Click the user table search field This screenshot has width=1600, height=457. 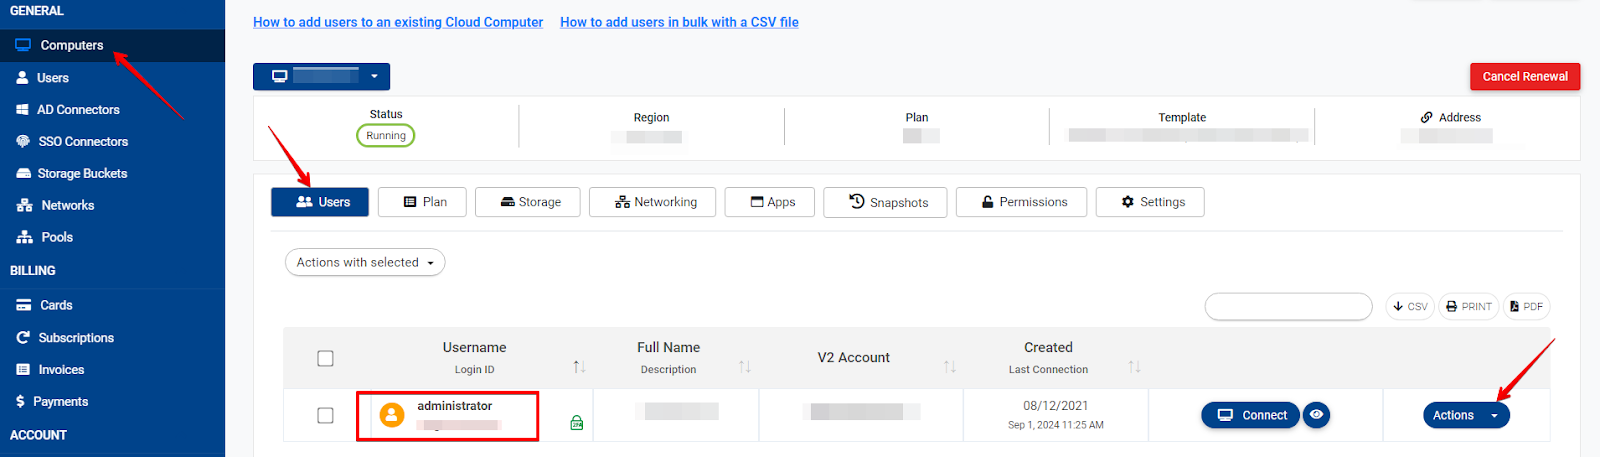point(1288,307)
